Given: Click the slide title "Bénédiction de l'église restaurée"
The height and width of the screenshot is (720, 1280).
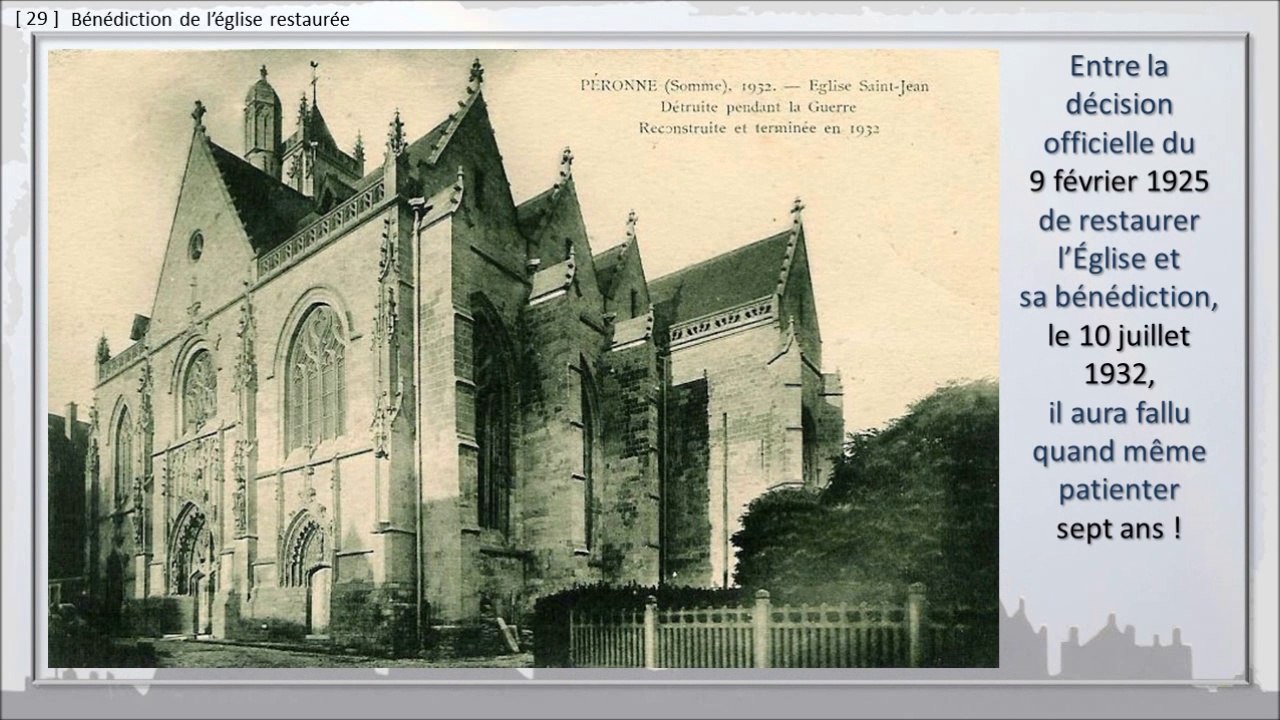Looking at the screenshot, I should (x=211, y=19).
